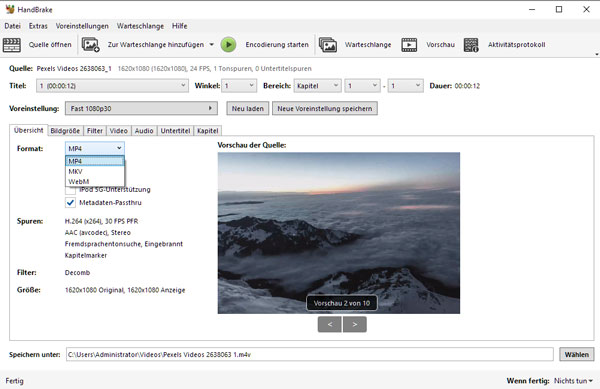Uncheck Metadaten-Passthru checkbox
Viewport: 600px width, 389px height.
70,203
